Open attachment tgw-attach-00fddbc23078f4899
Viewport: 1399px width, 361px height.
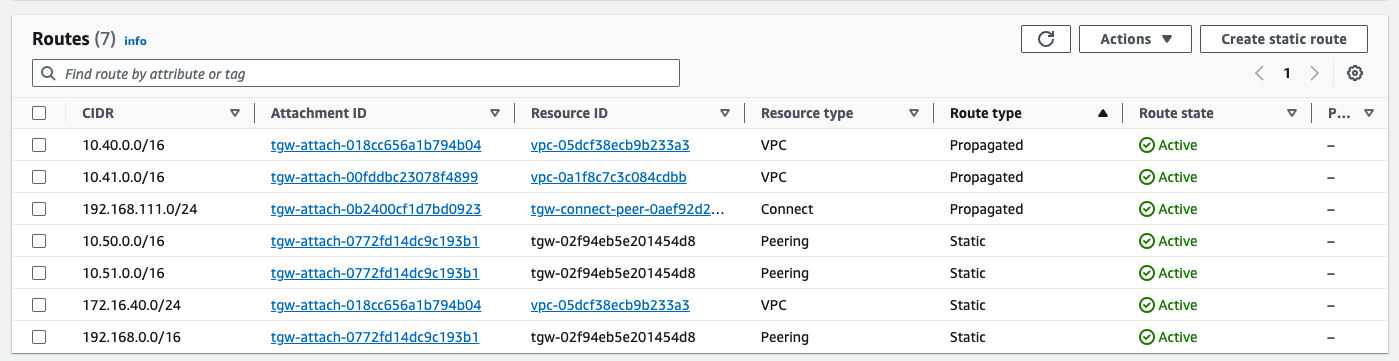[x=374, y=177]
